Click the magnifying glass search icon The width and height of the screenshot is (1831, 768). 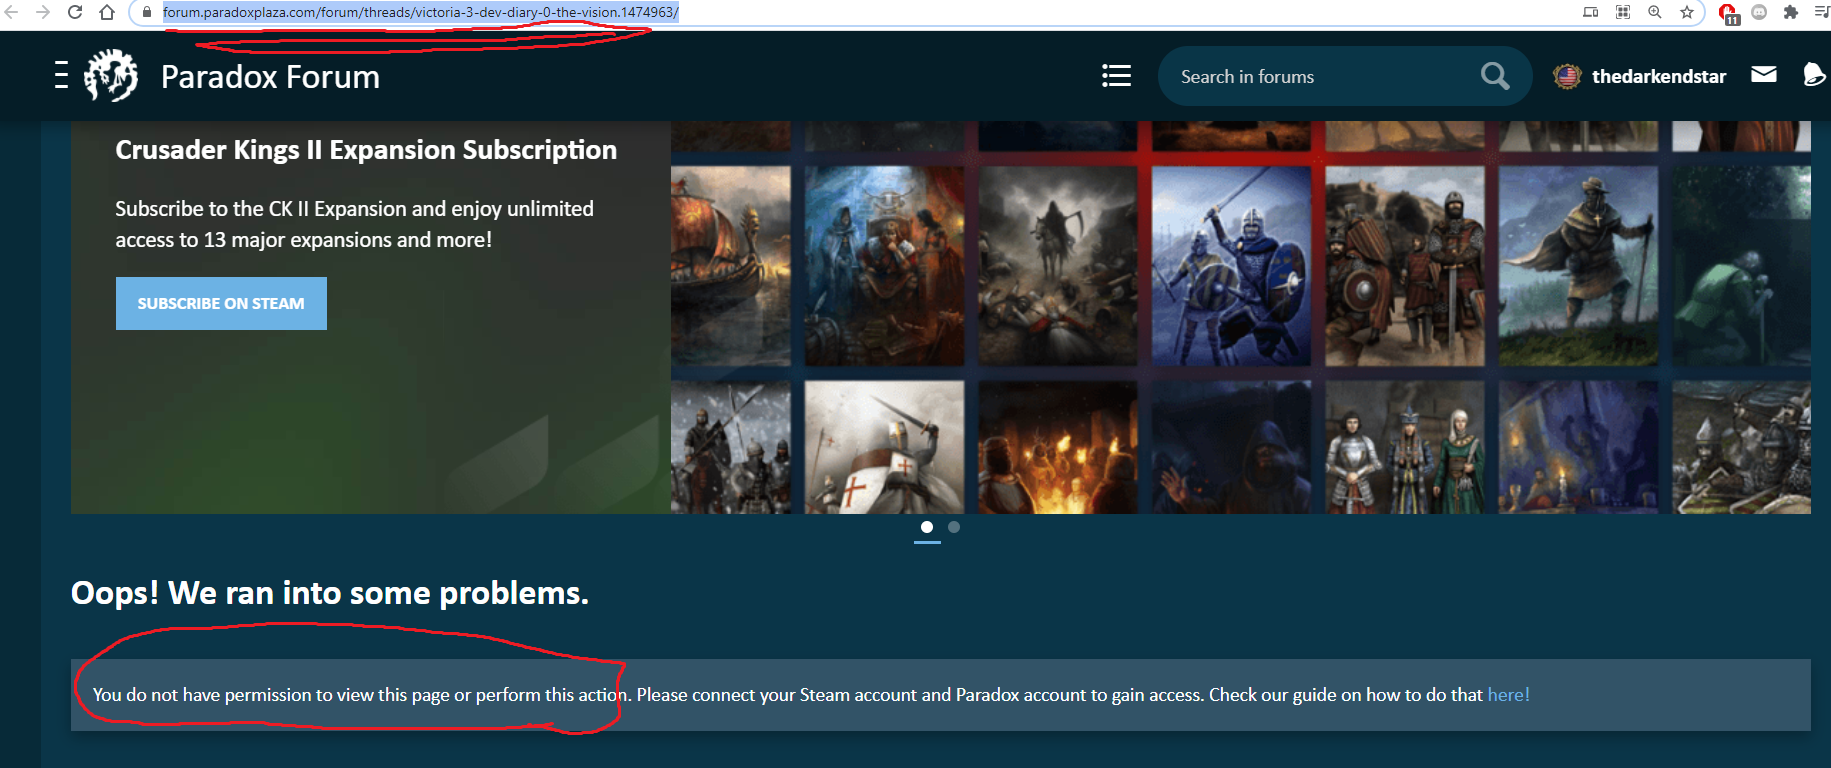1494,76
